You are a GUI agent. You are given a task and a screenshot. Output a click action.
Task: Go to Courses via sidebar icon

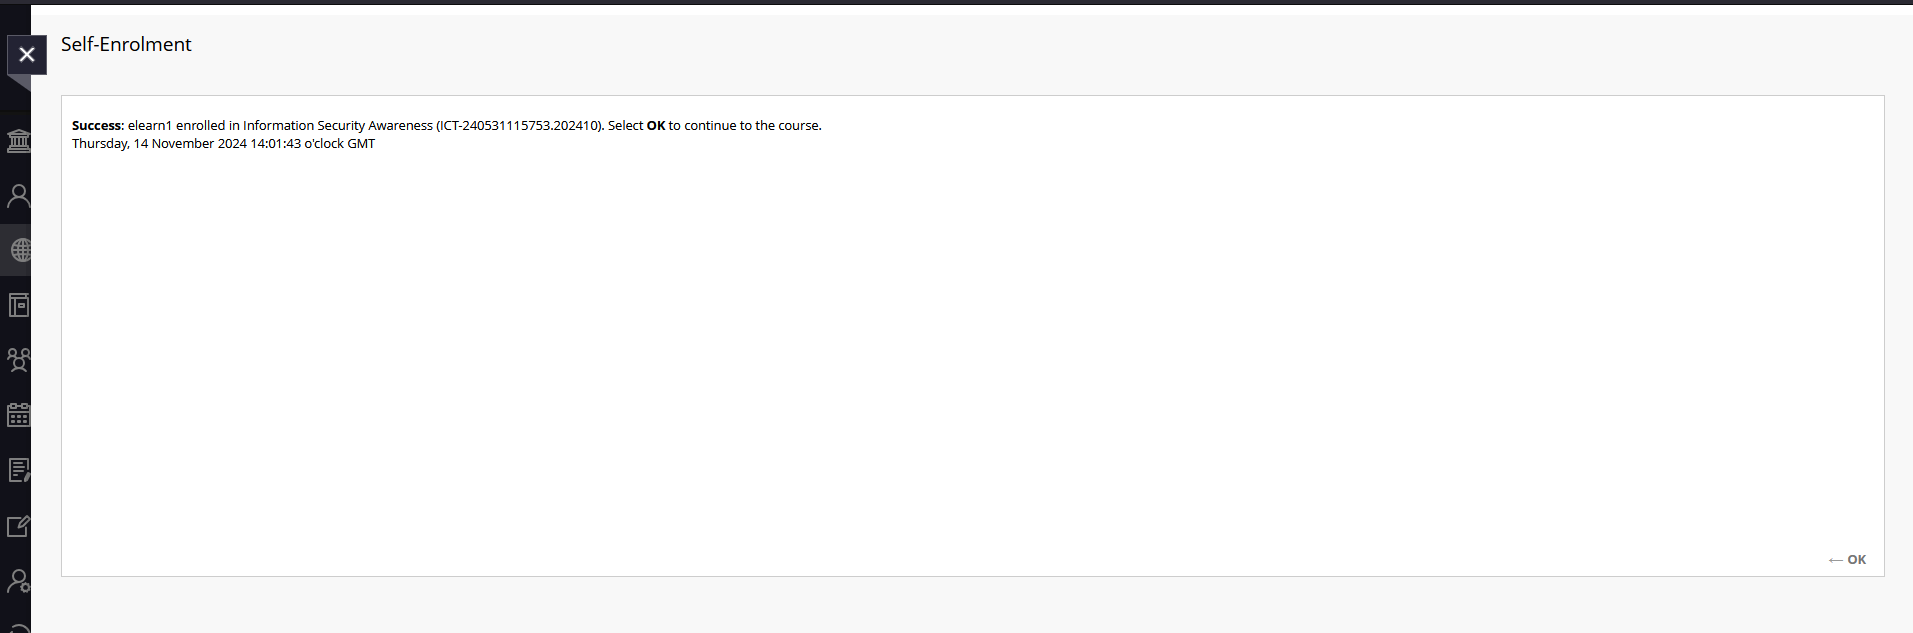click(18, 305)
